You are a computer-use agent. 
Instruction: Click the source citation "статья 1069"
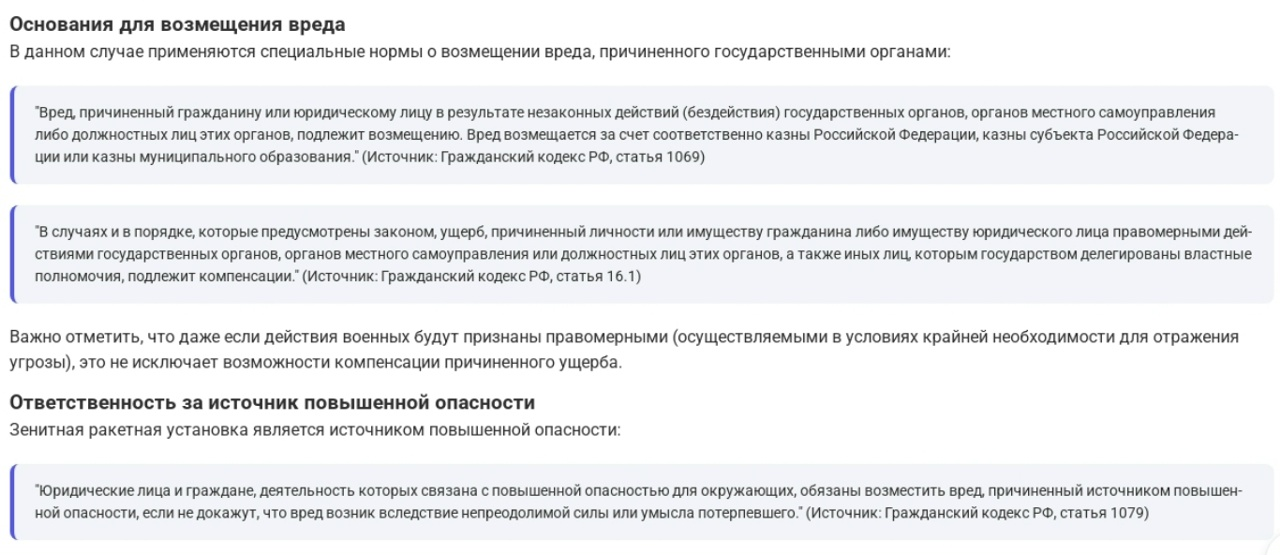pos(663,158)
